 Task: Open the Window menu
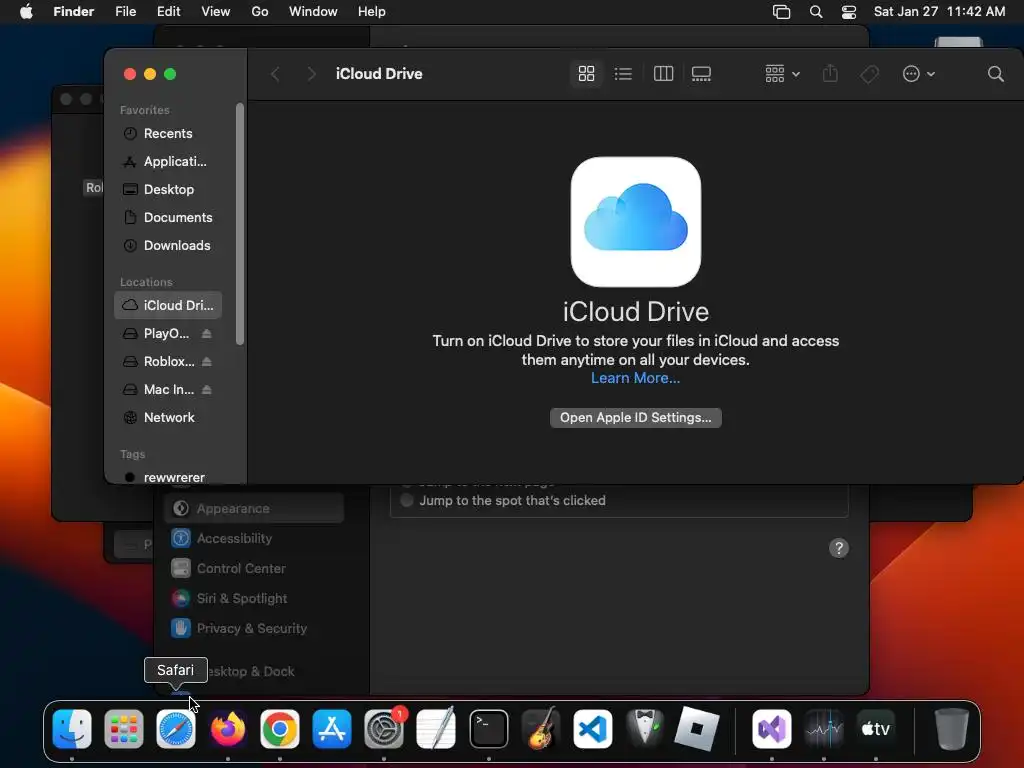(x=313, y=12)
